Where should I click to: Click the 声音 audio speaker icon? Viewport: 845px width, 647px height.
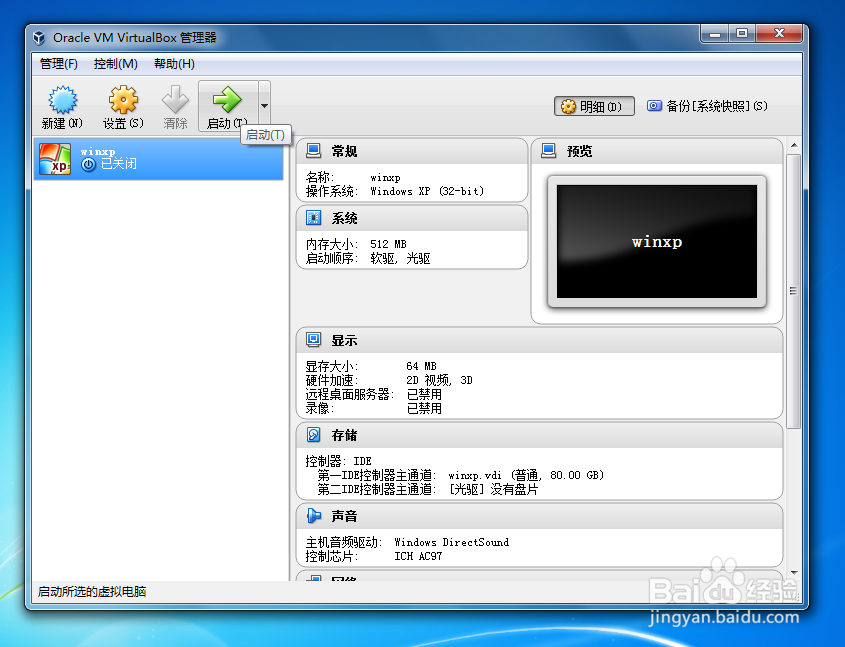[314, 516]
